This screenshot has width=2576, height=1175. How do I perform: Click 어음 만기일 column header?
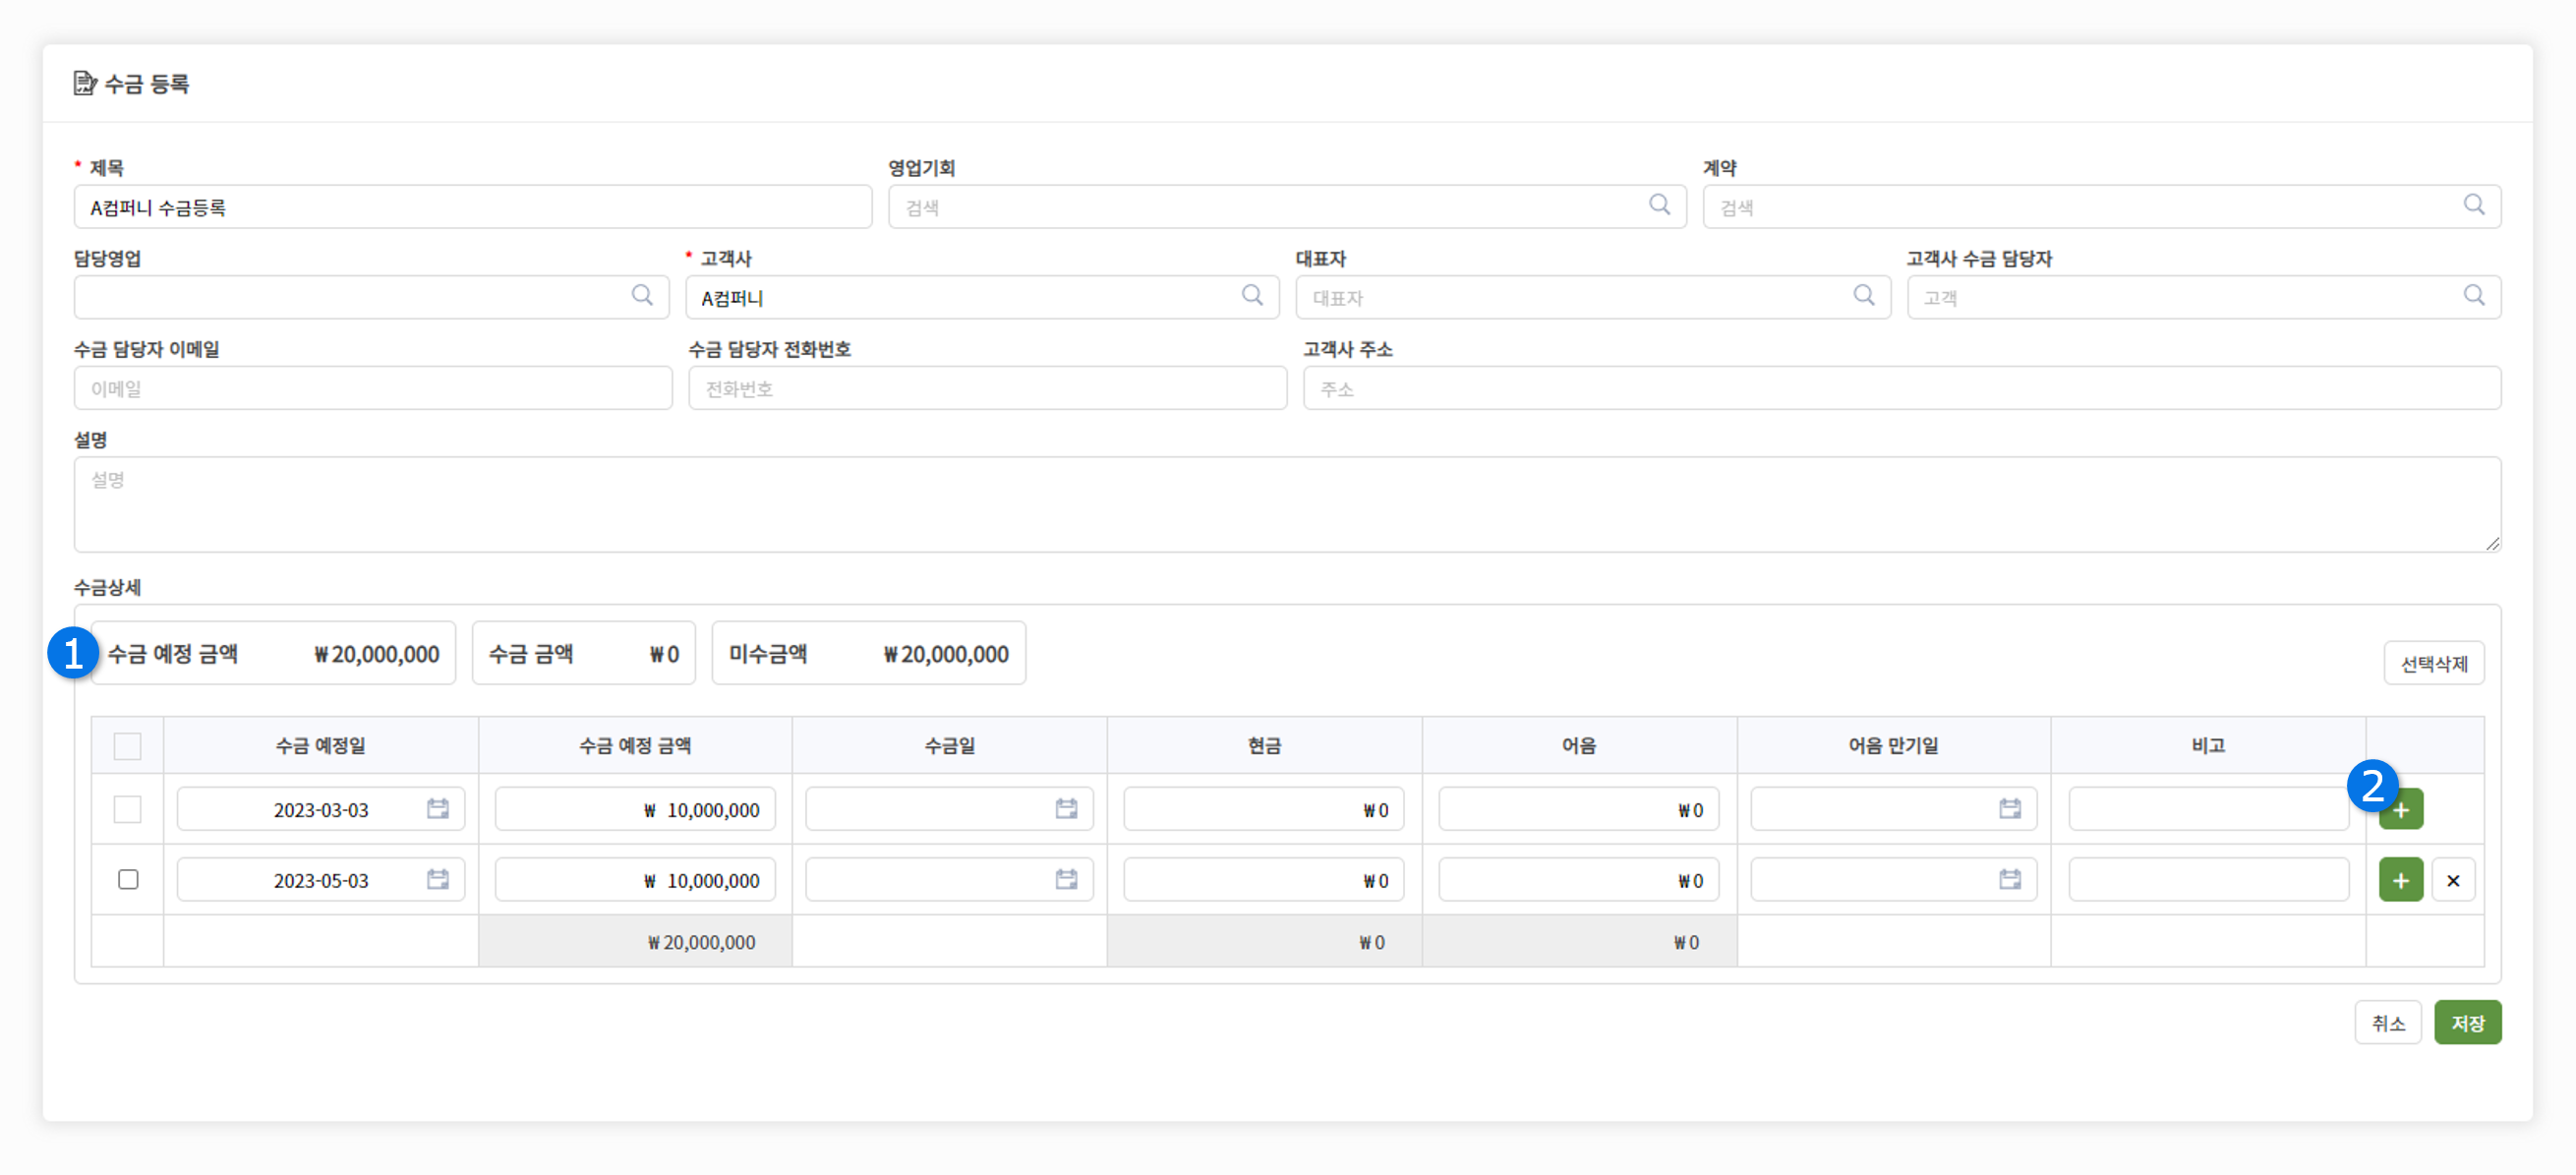1893,746
